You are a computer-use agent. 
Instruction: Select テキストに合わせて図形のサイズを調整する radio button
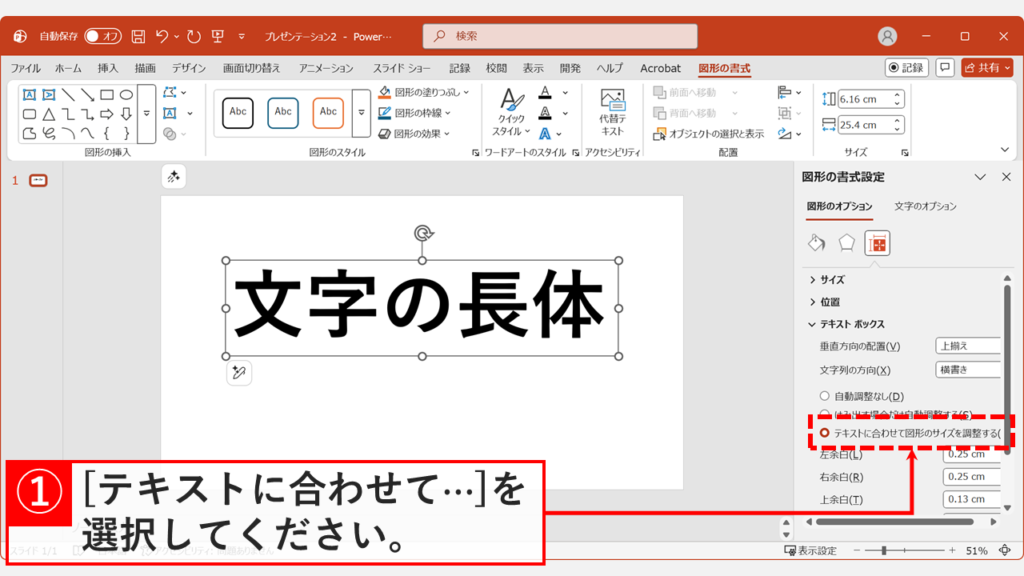coord(824,431)
